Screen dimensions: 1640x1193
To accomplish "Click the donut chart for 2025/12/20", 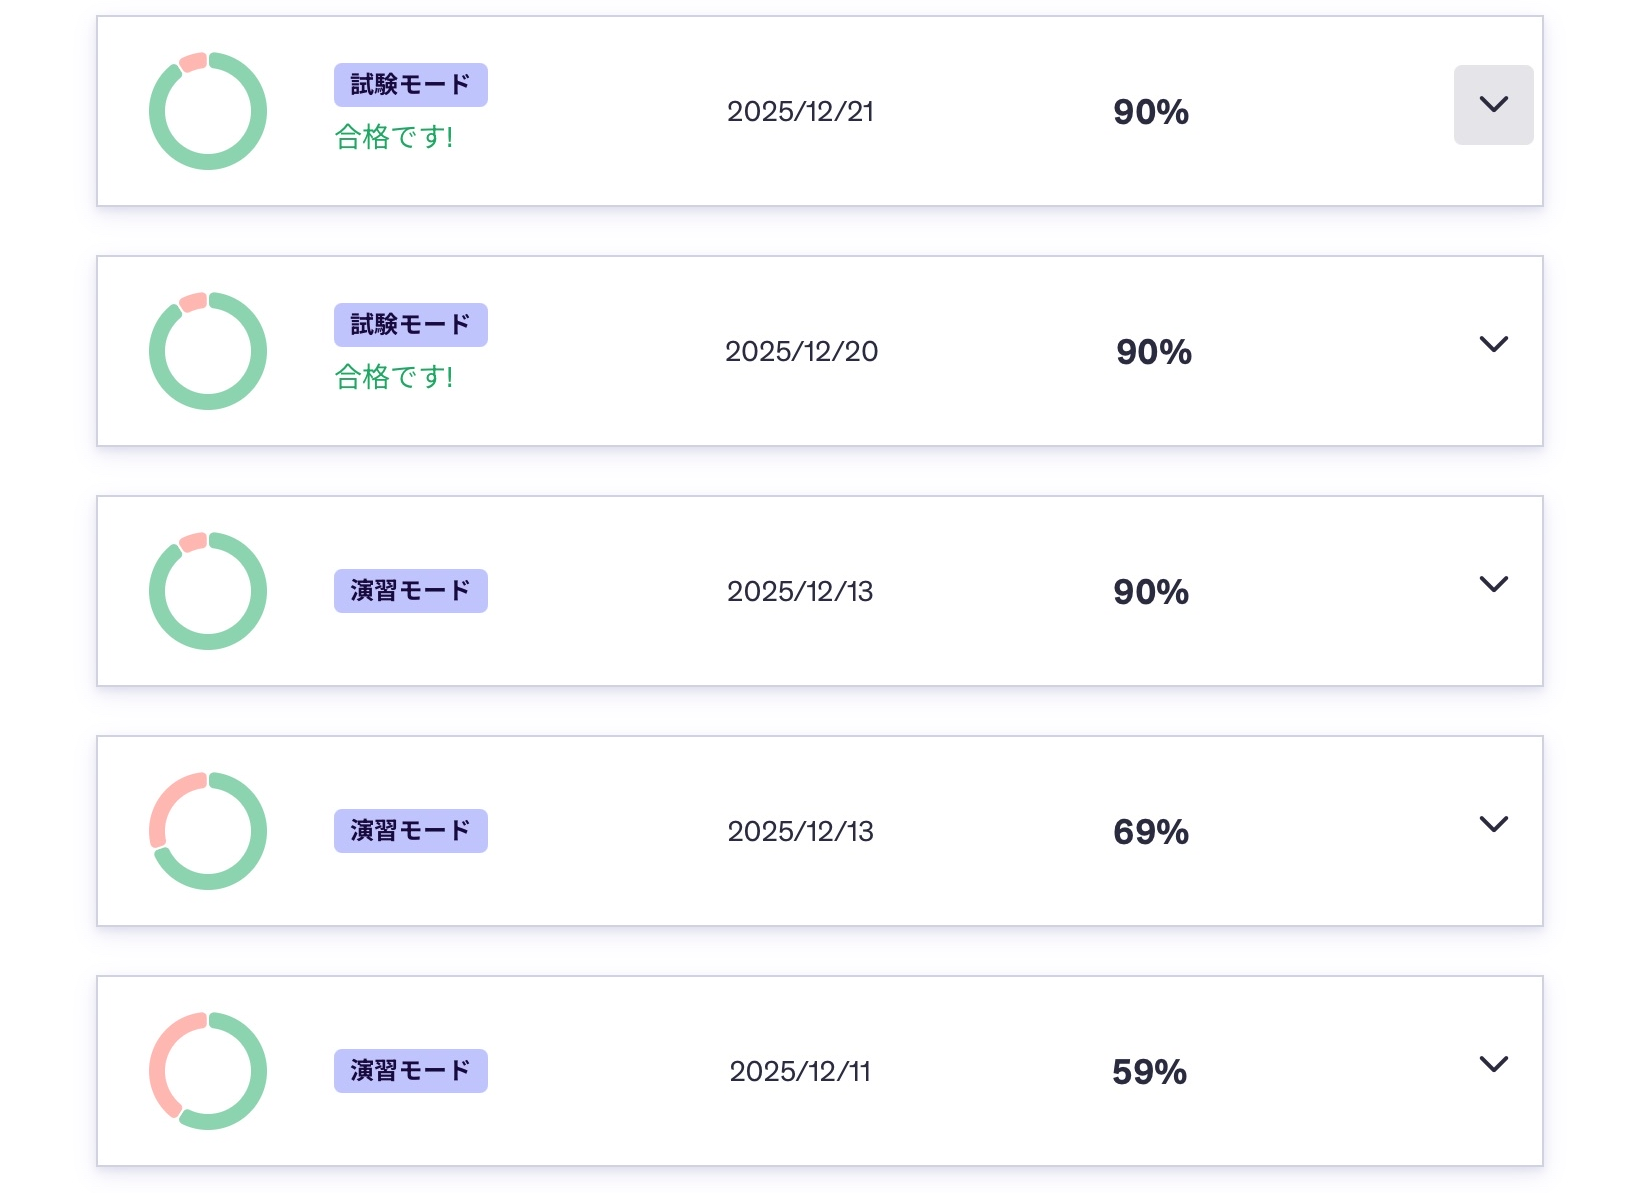I will 208,351.
